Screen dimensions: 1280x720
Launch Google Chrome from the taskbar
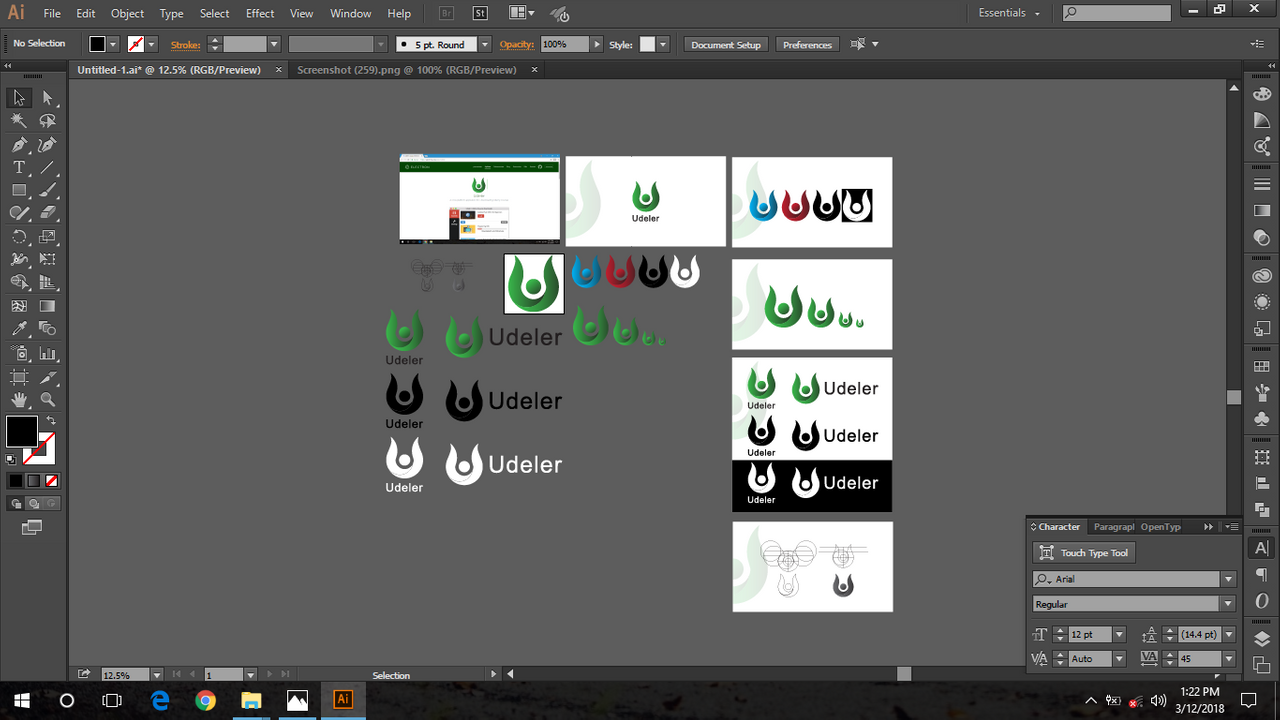pyautogui.click(x=205, y=700)
